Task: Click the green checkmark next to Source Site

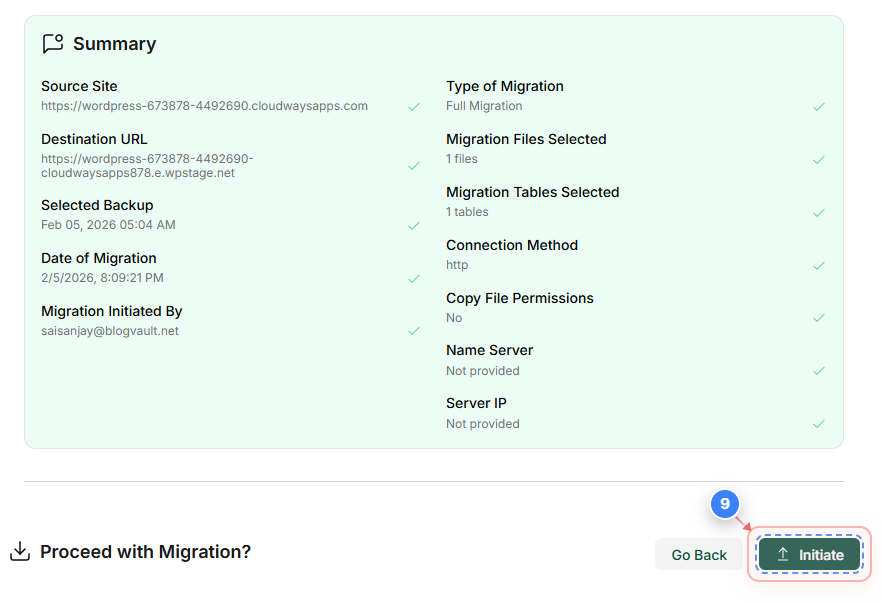Action: coord(414,105)
